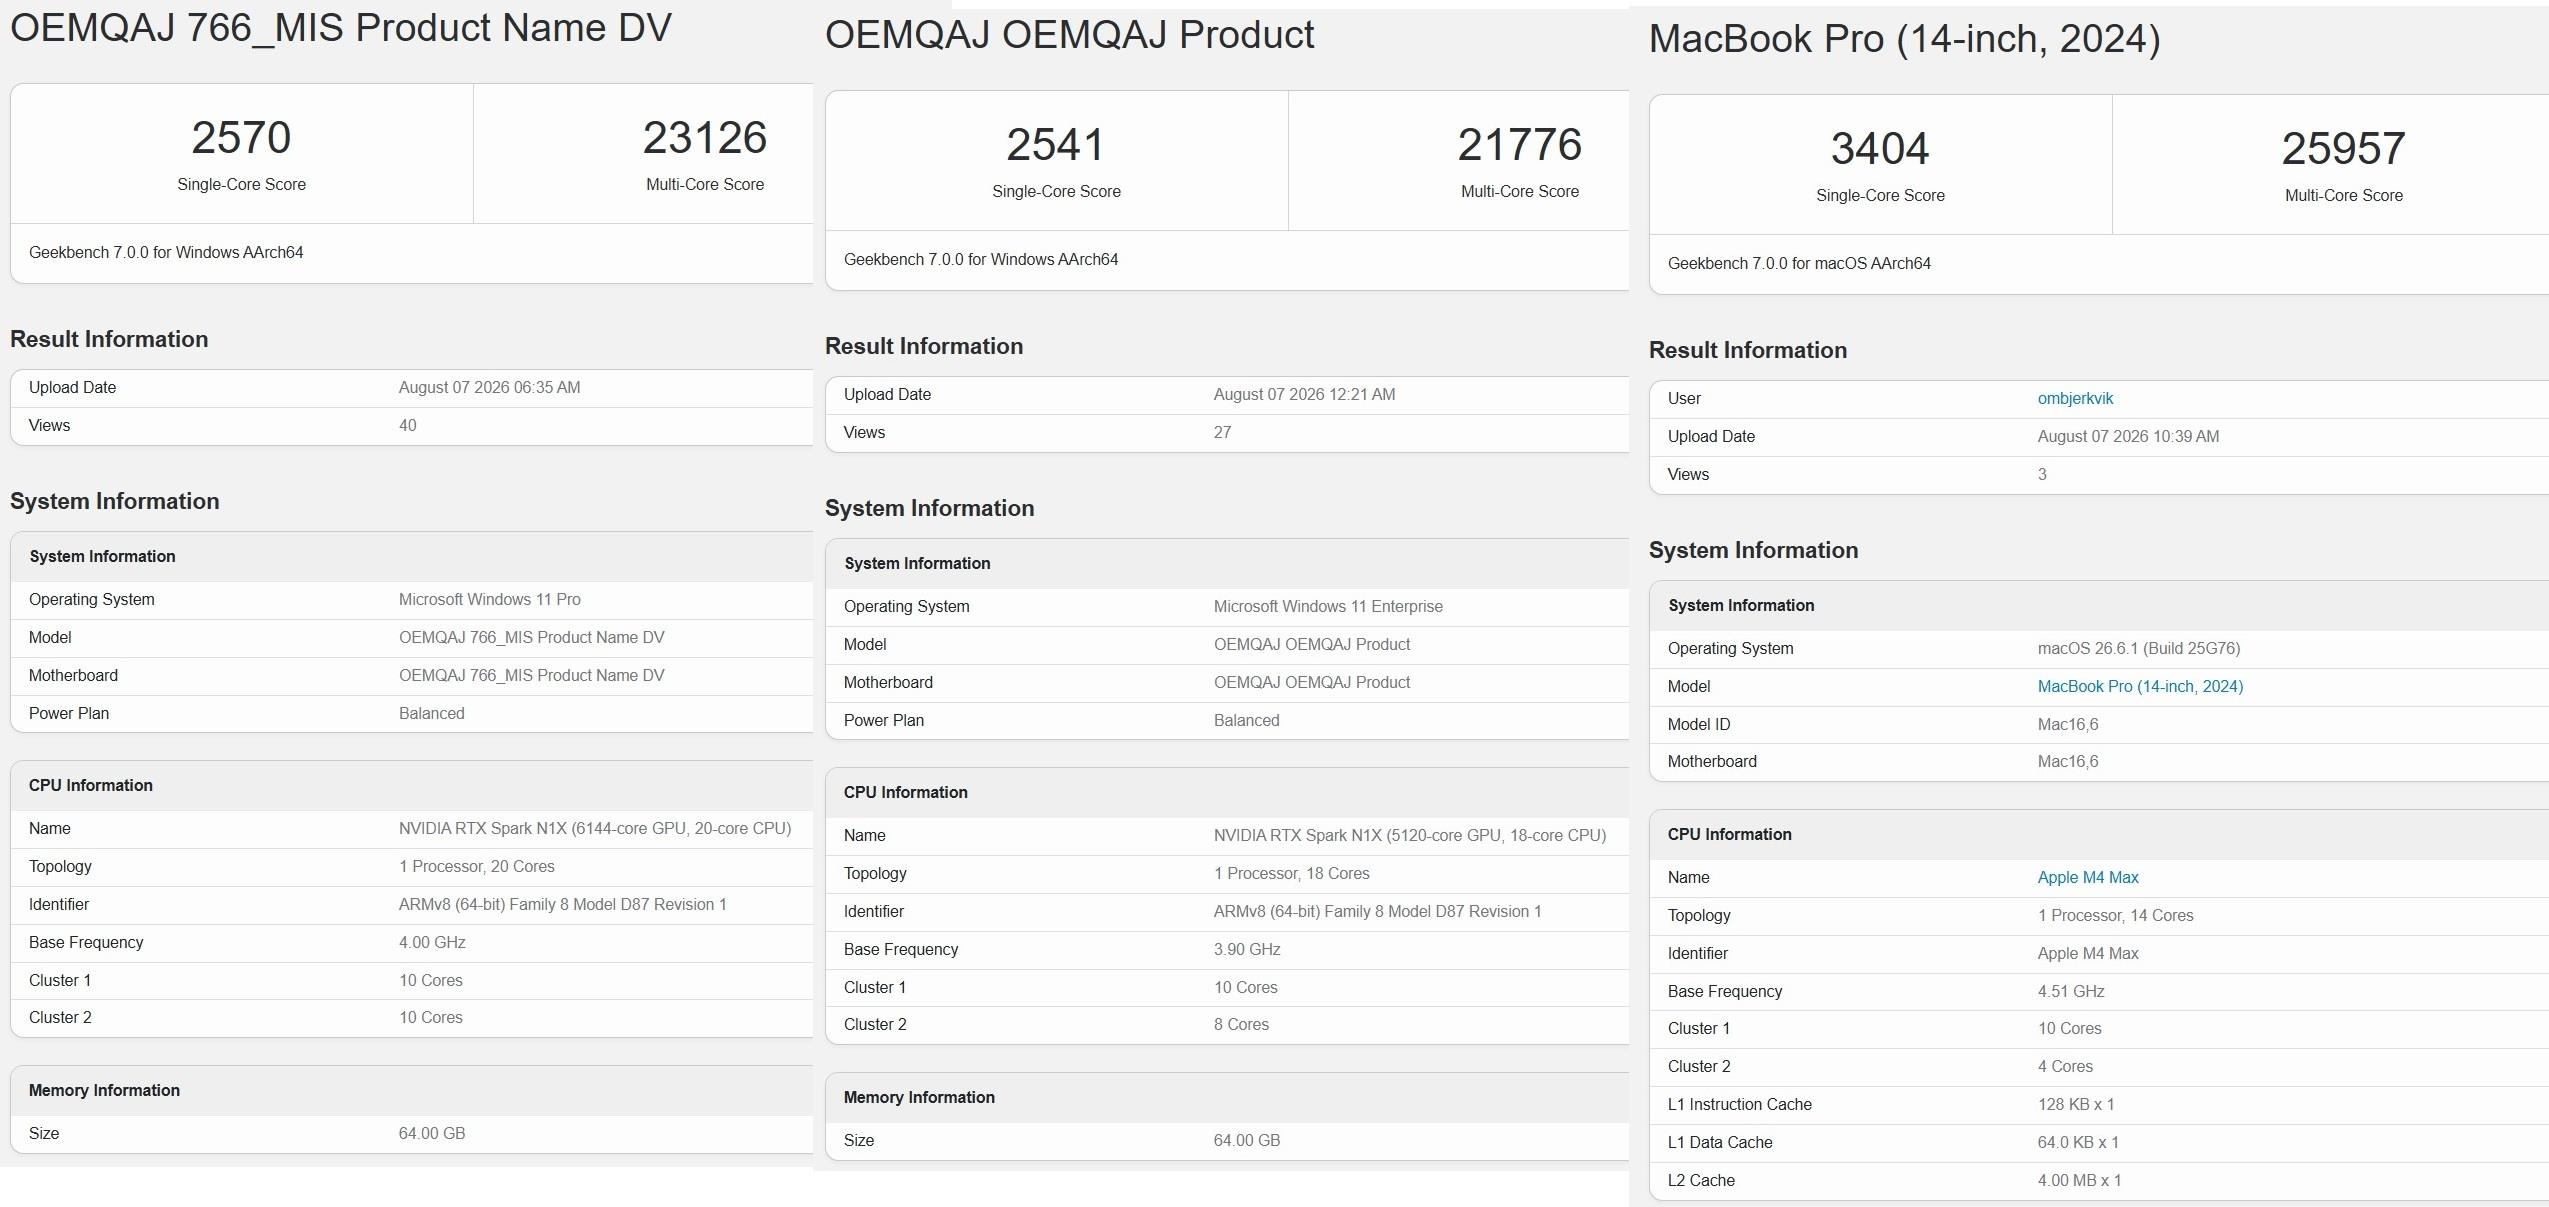Click the base frequency '3.90 GHz'
The height and width of the screenshot is (1207, 2549).
tap(1247, 949)
